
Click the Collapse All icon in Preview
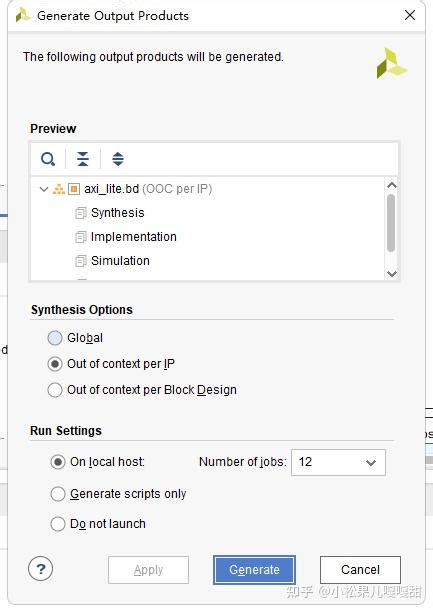click(x=83, y=159)
